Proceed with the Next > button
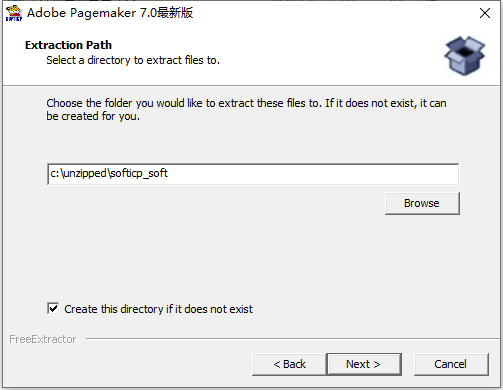The width and height of the screenshot is (503, 390). [364, 364]
